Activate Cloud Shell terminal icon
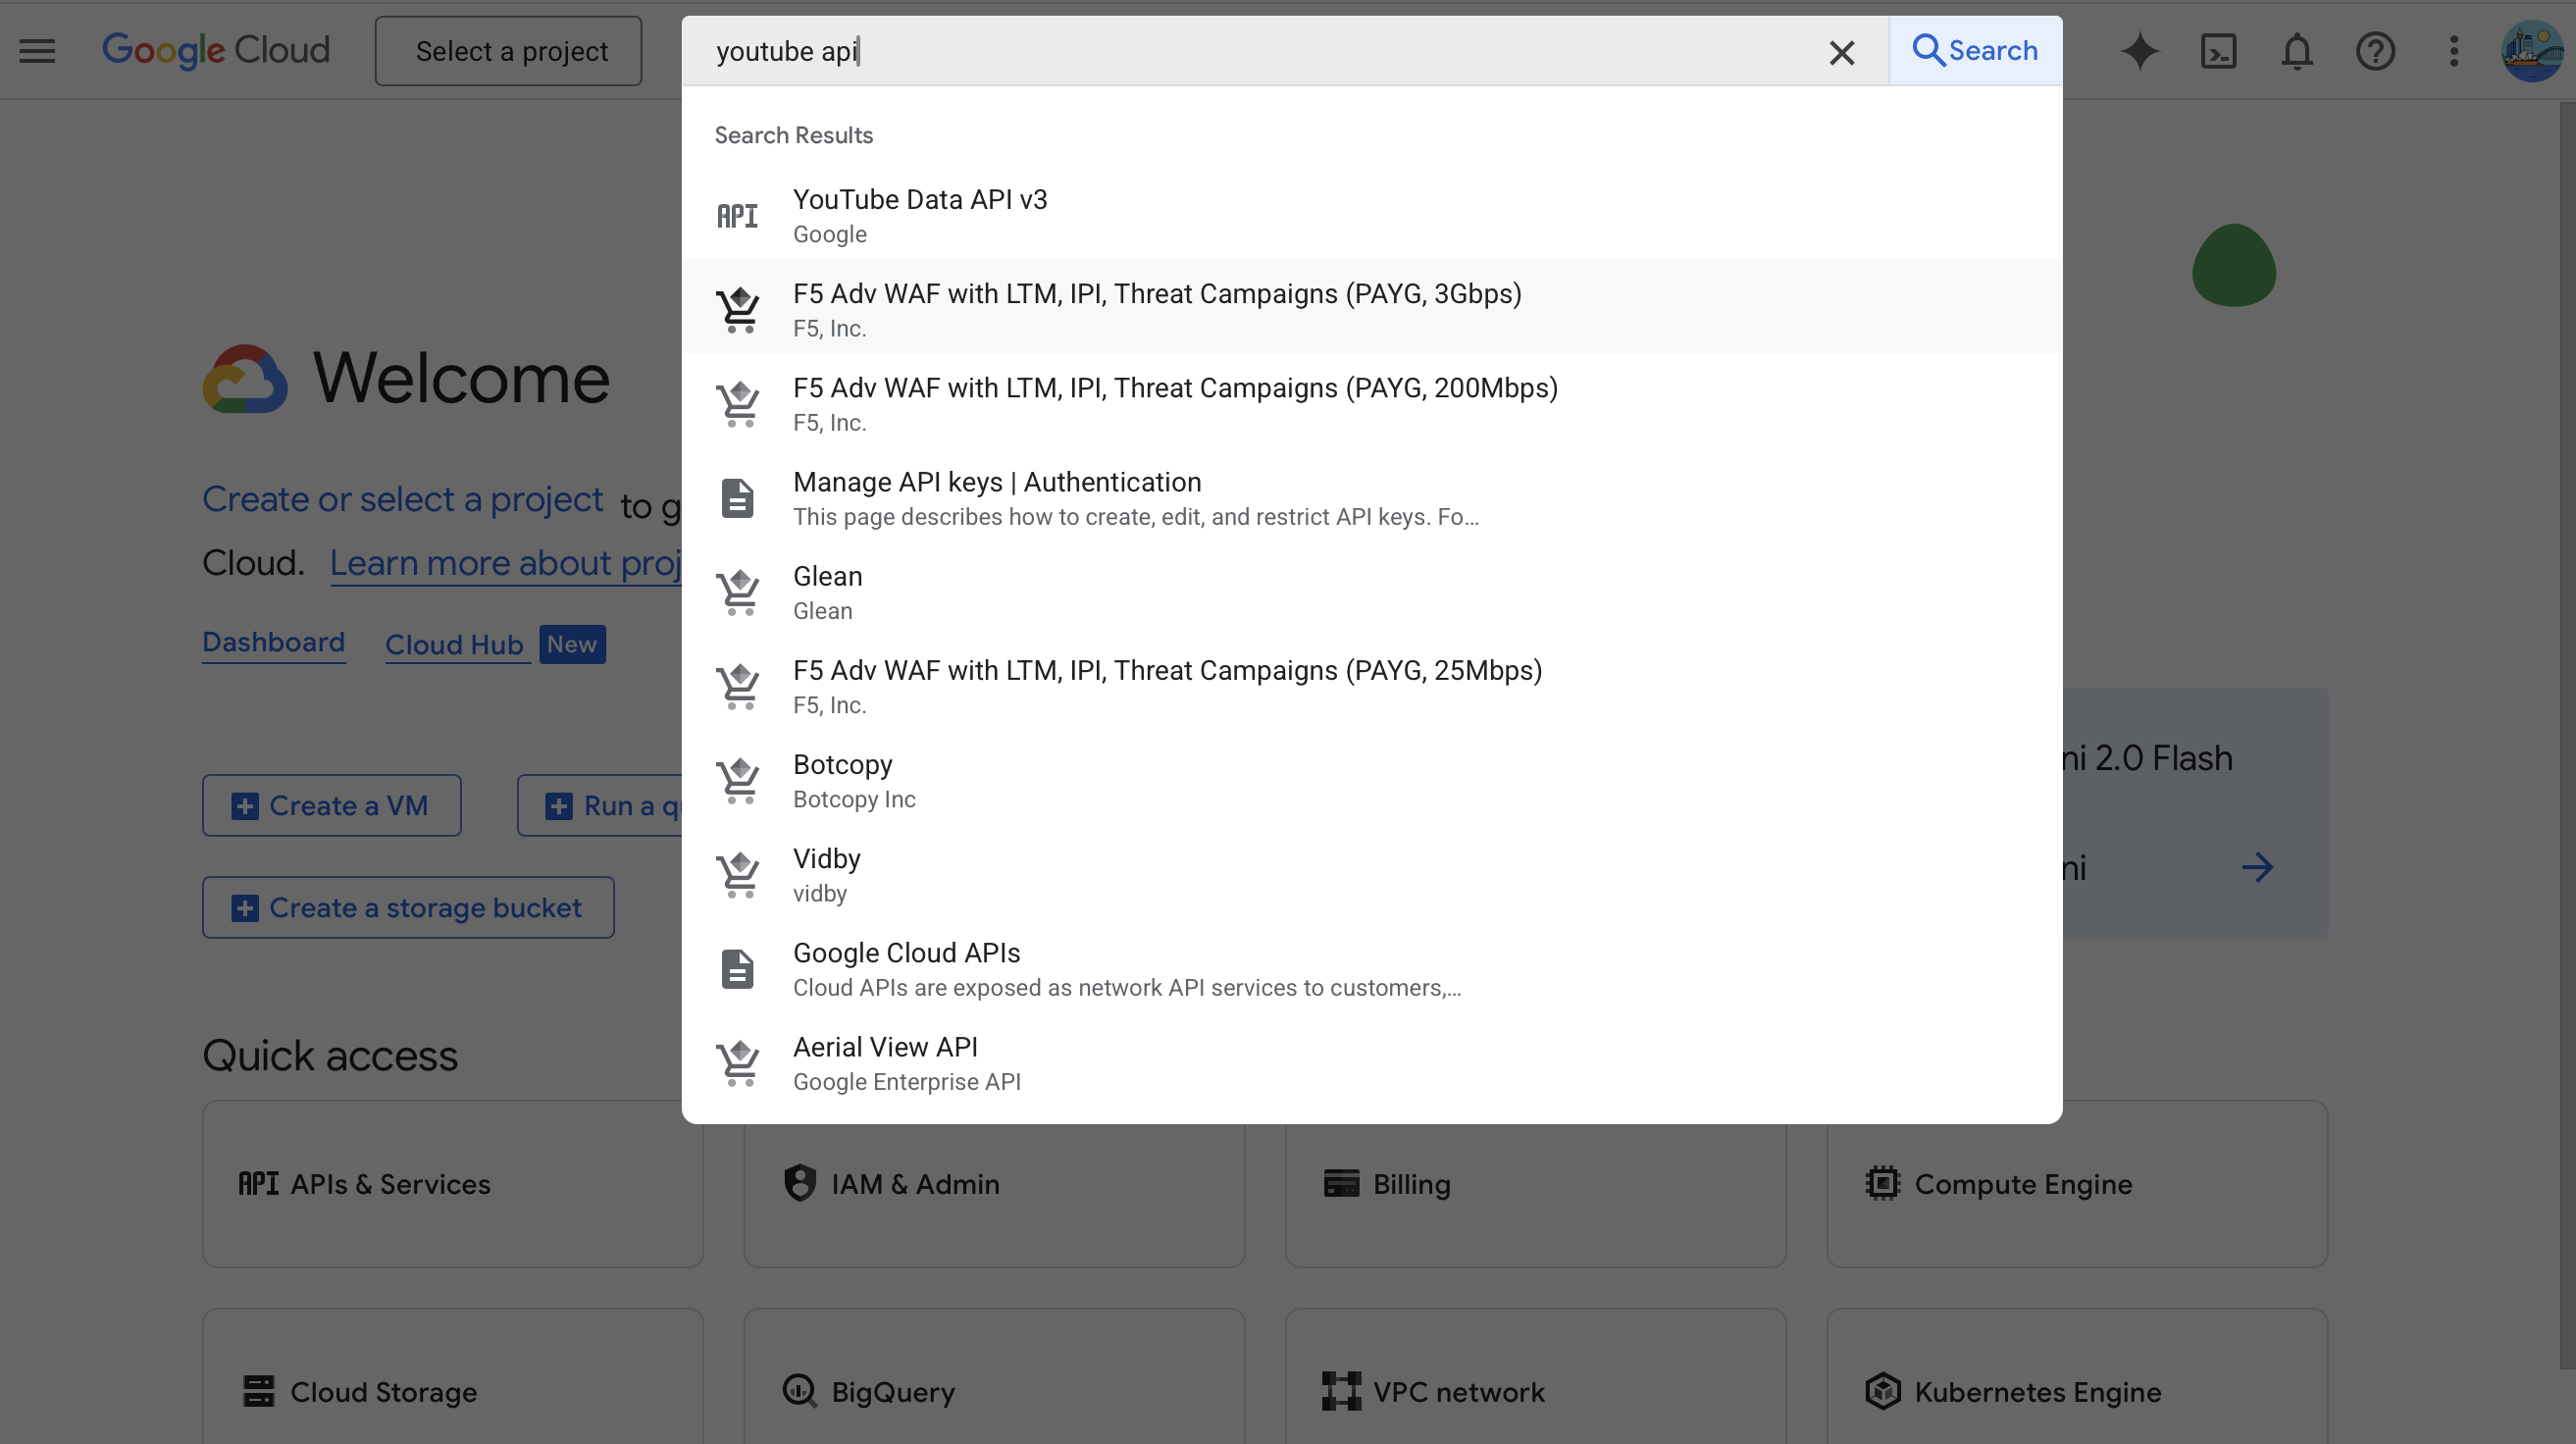This screenshot has height=1444, width=2576. point(2218,51)
